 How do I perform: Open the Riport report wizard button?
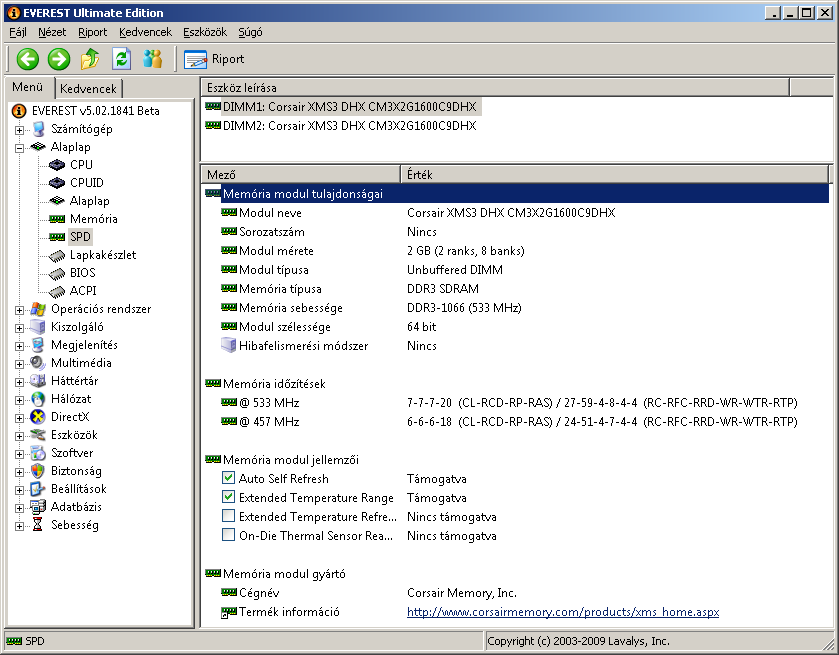point(214,59)
